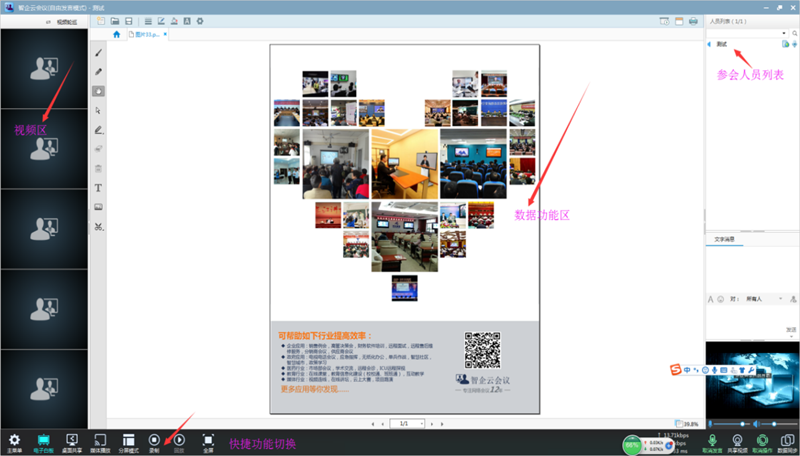Toggle 共享视频 webcam sharing
This screenshot has width=800, height=456.
[737, 443]
